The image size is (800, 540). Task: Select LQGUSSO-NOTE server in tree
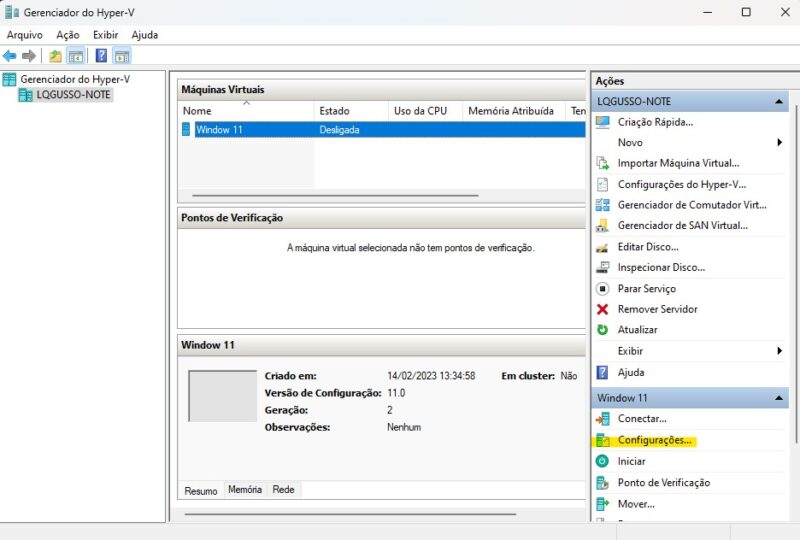tap(72, 95)
